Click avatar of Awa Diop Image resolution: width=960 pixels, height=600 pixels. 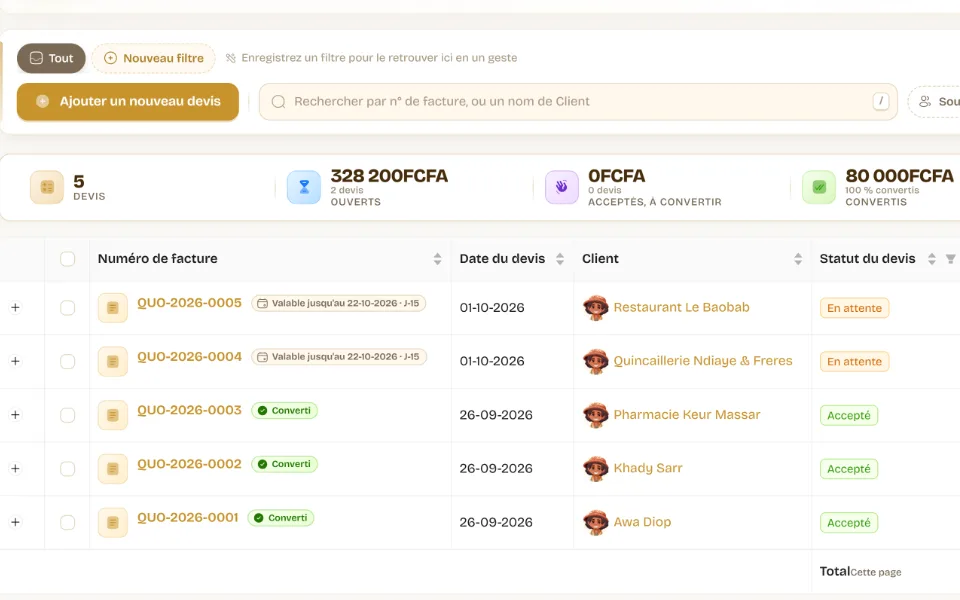tap(596, 522)
